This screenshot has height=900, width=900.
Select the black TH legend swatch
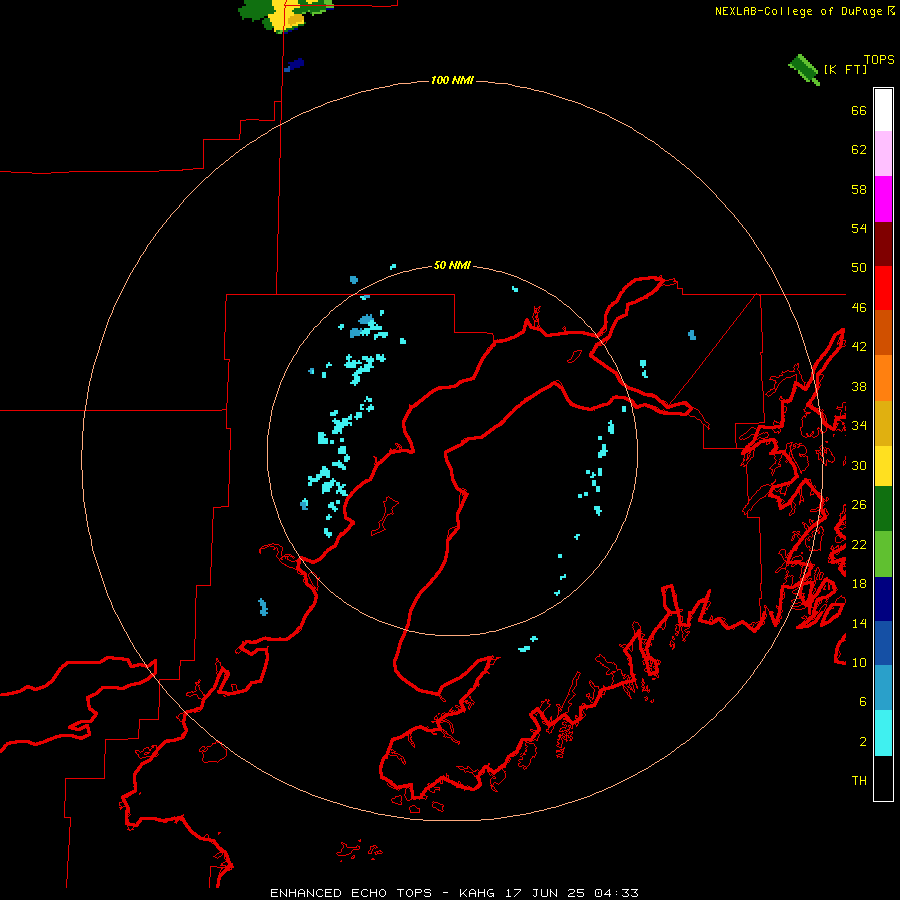pyautogui.click(x=883, y=778)
